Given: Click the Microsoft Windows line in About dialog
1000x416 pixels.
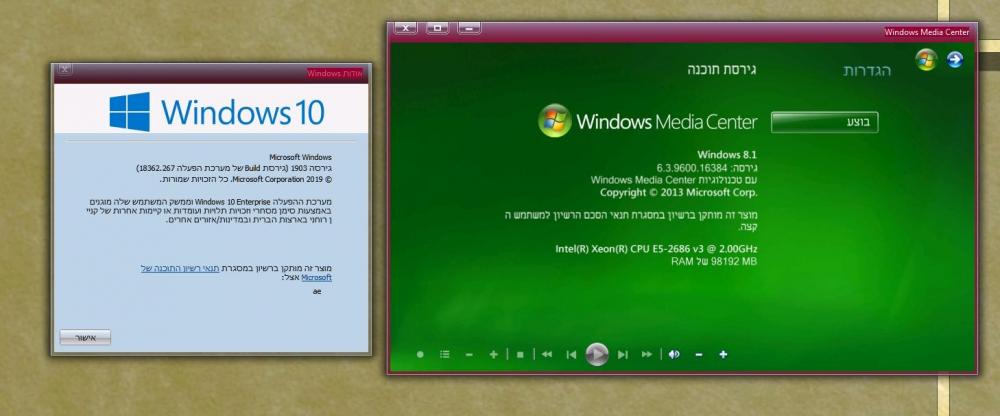Looking at the screenshot, I should tap(300, 157).
